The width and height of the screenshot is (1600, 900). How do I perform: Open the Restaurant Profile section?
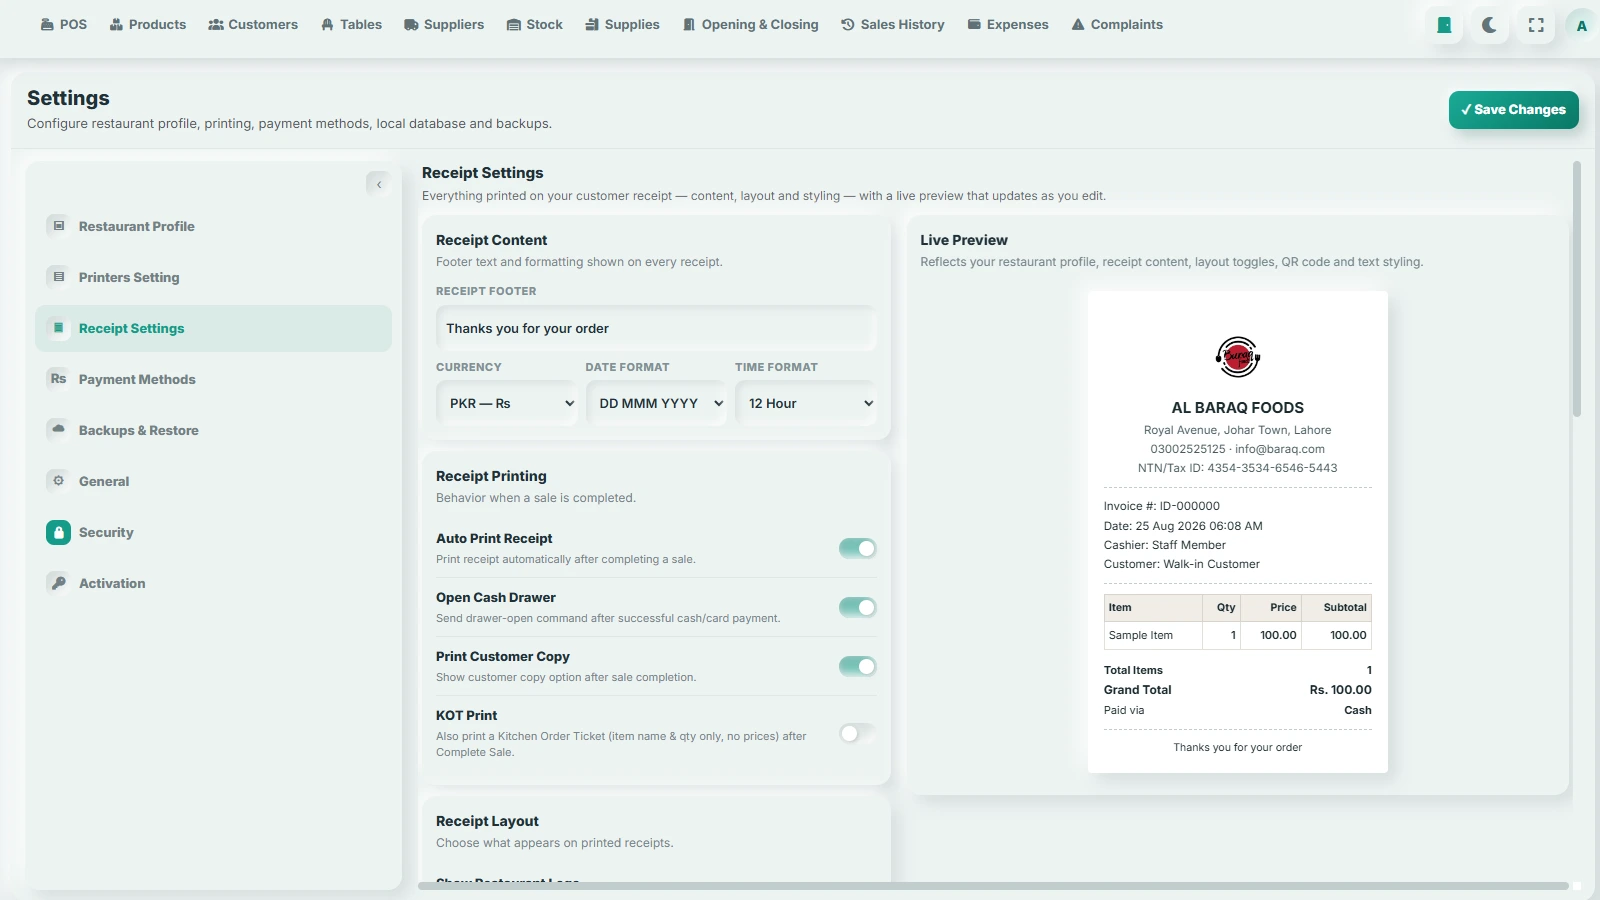213,226
